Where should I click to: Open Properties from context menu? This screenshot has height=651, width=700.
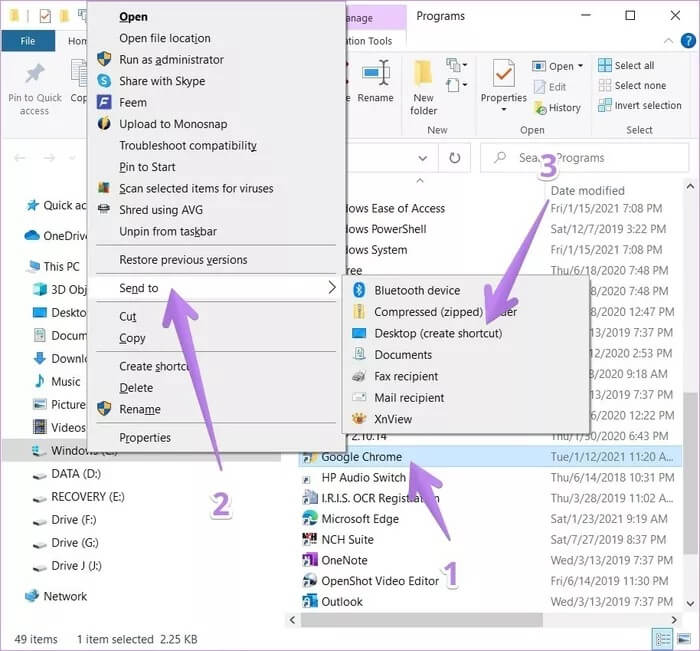tap(145, 438)
